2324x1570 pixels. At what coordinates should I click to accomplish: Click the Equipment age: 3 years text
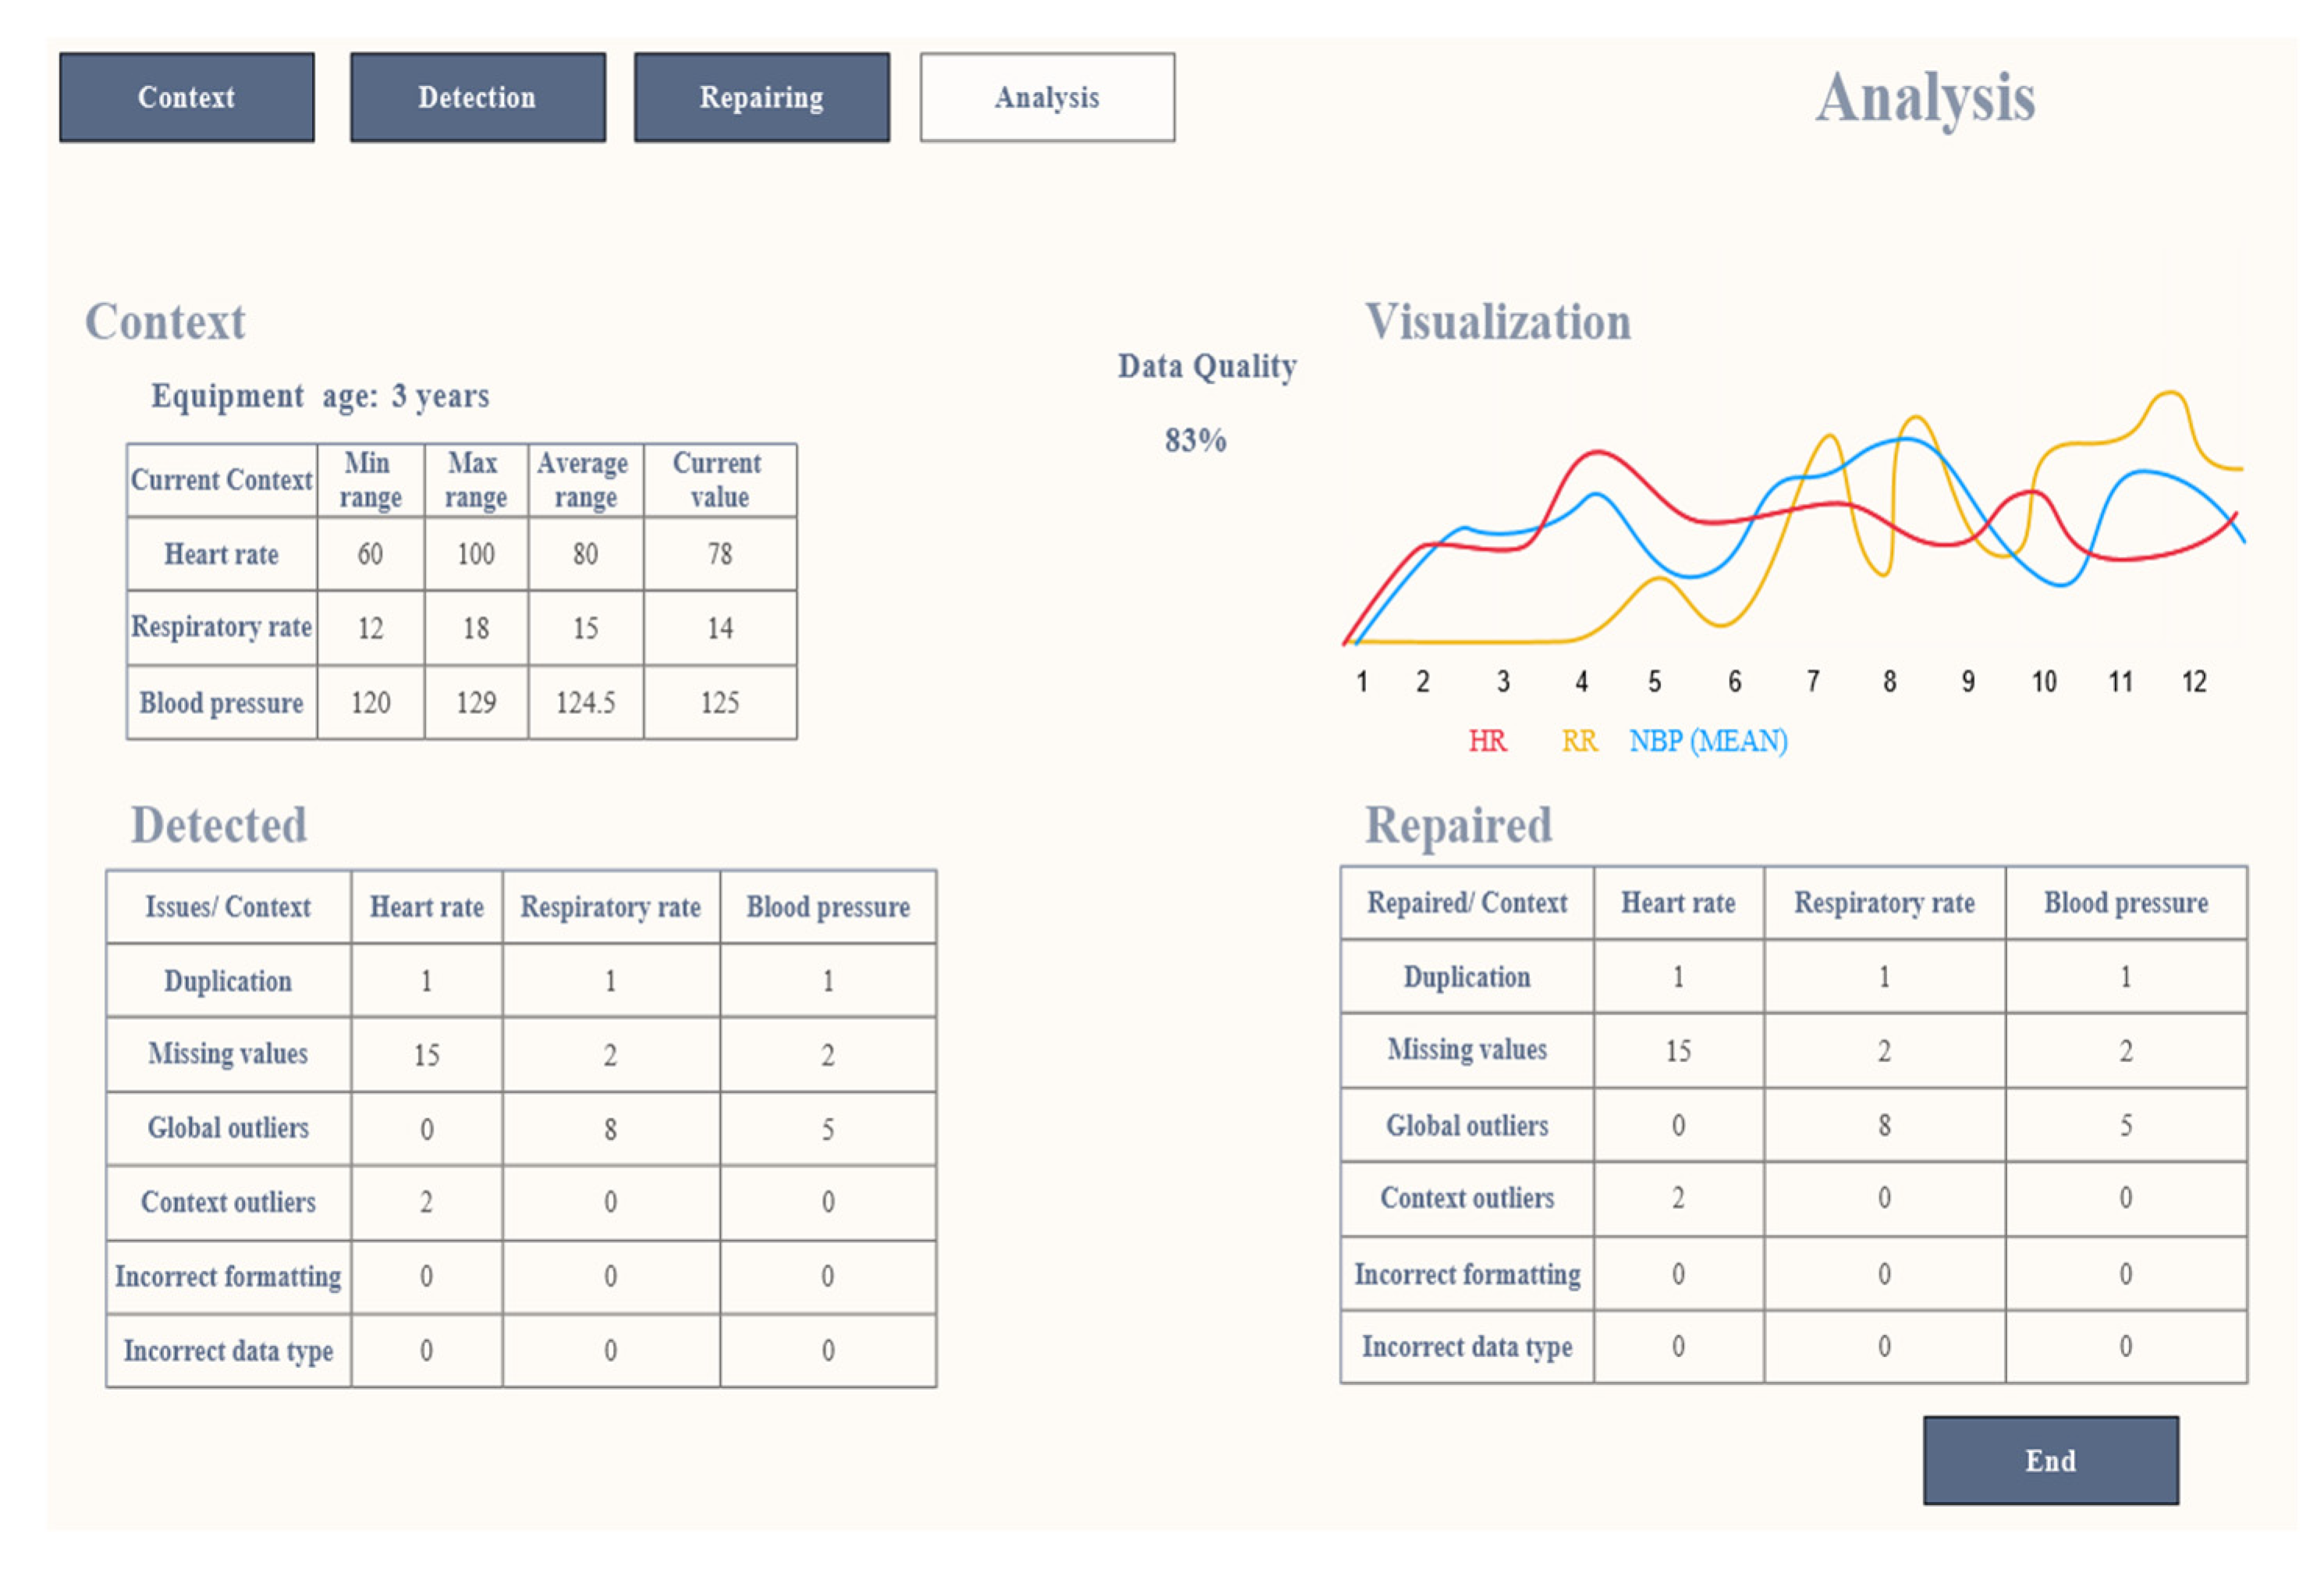click(x=320, y=396)
